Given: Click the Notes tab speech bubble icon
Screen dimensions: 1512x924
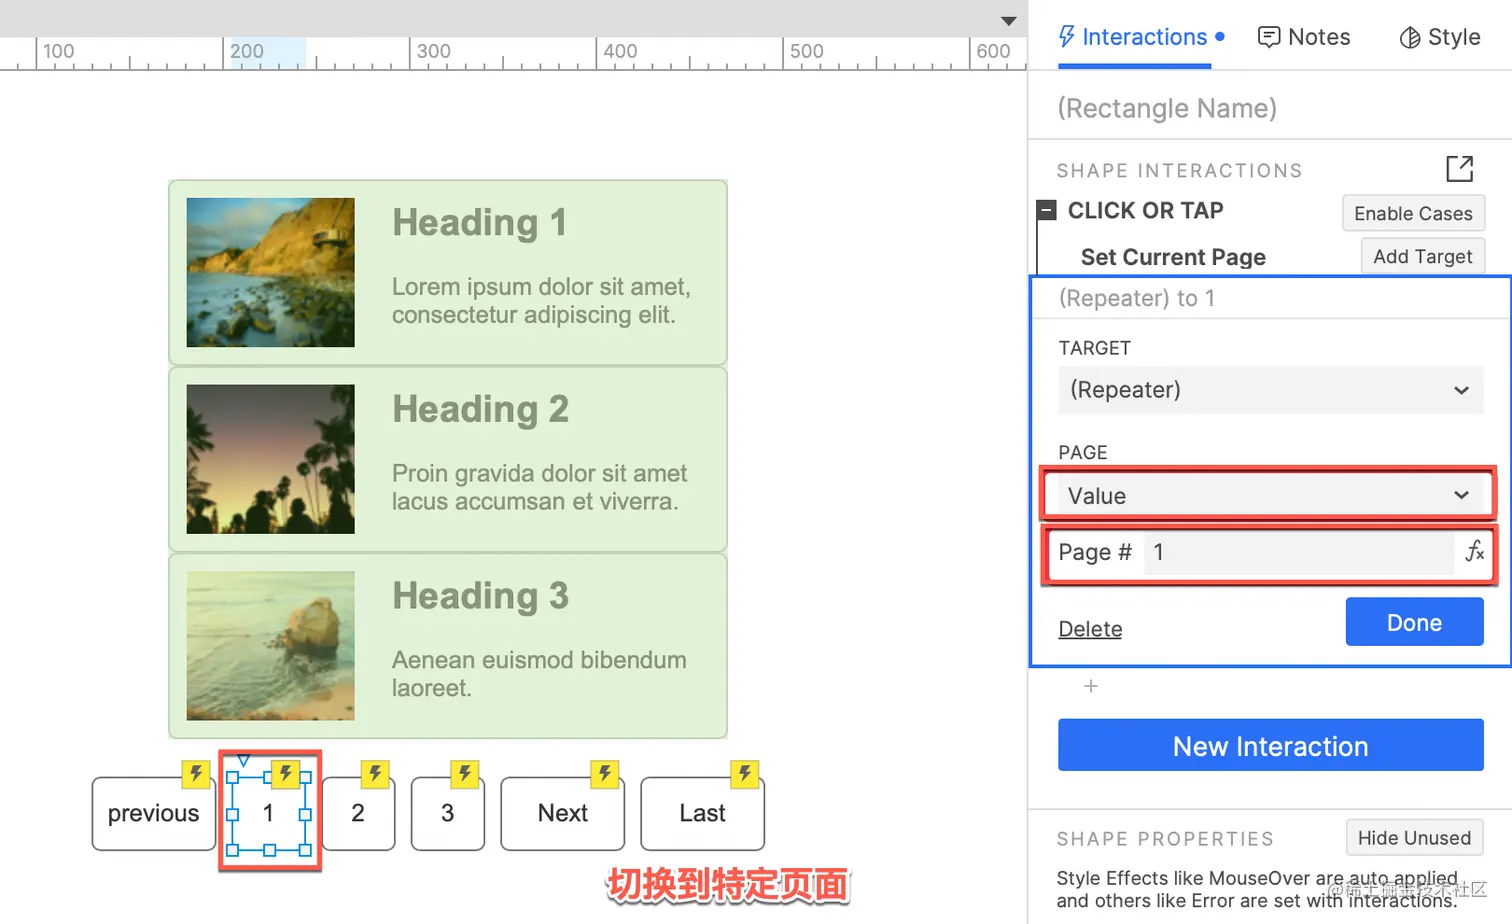Looking at the screenshot, I should (x=1268, y=38).
